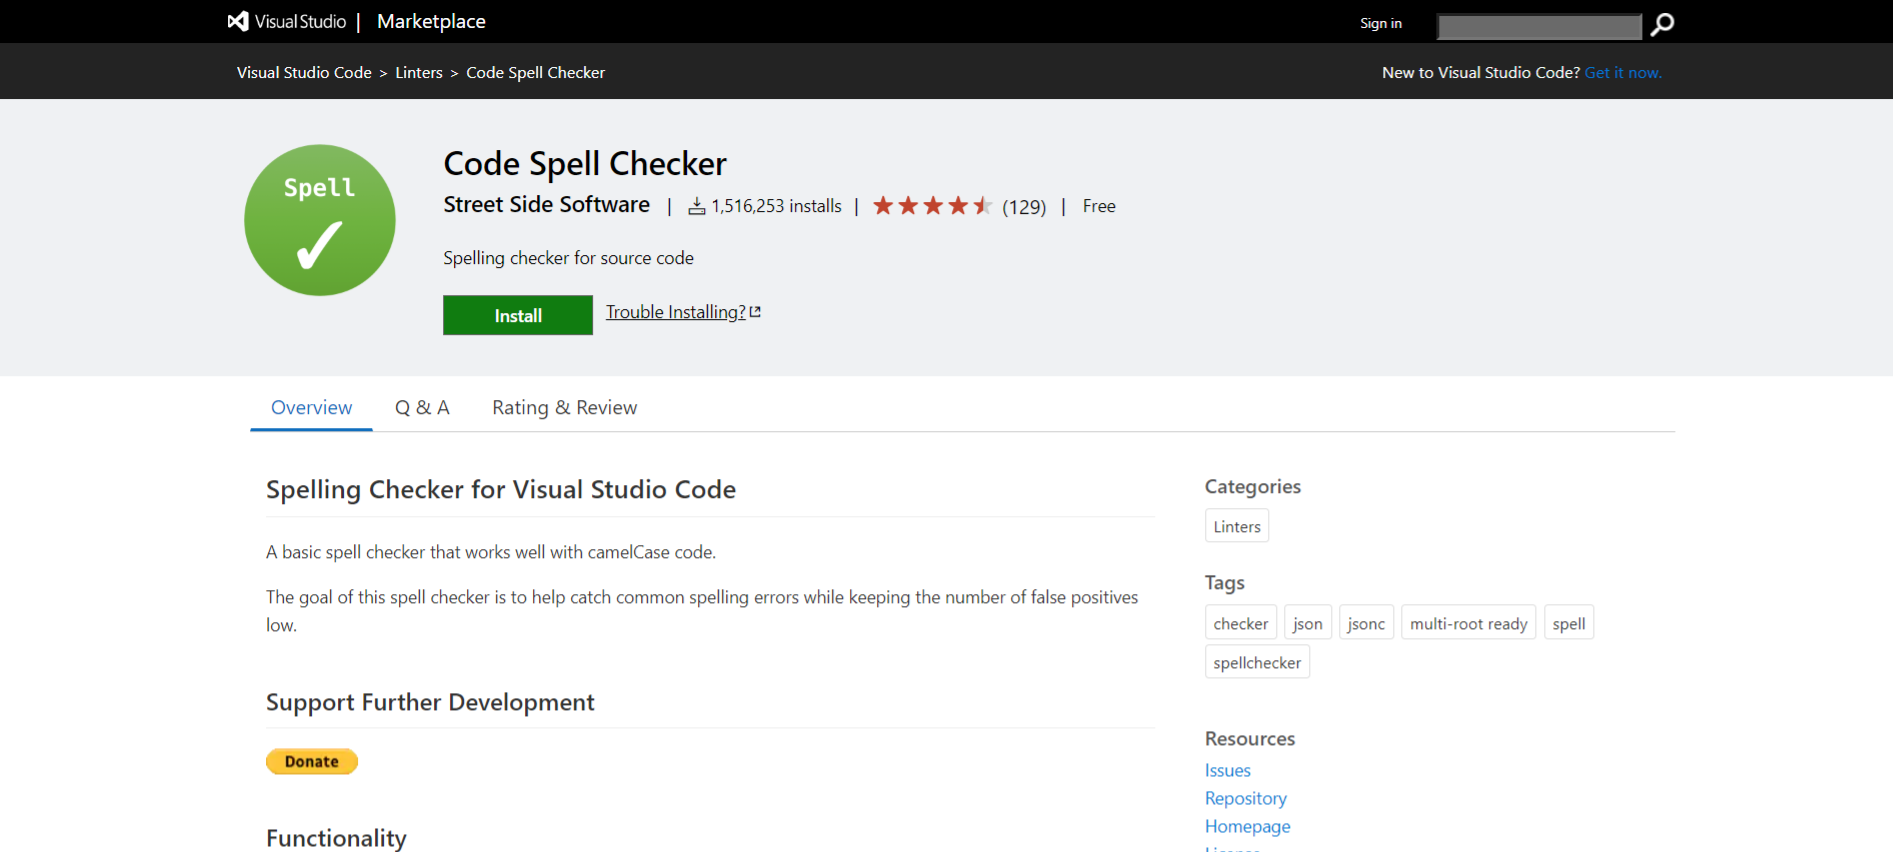The width and height of the screenshot is (1893, 852).
Task: Focus the Marketplace search field
Action: click(1539, 26)
